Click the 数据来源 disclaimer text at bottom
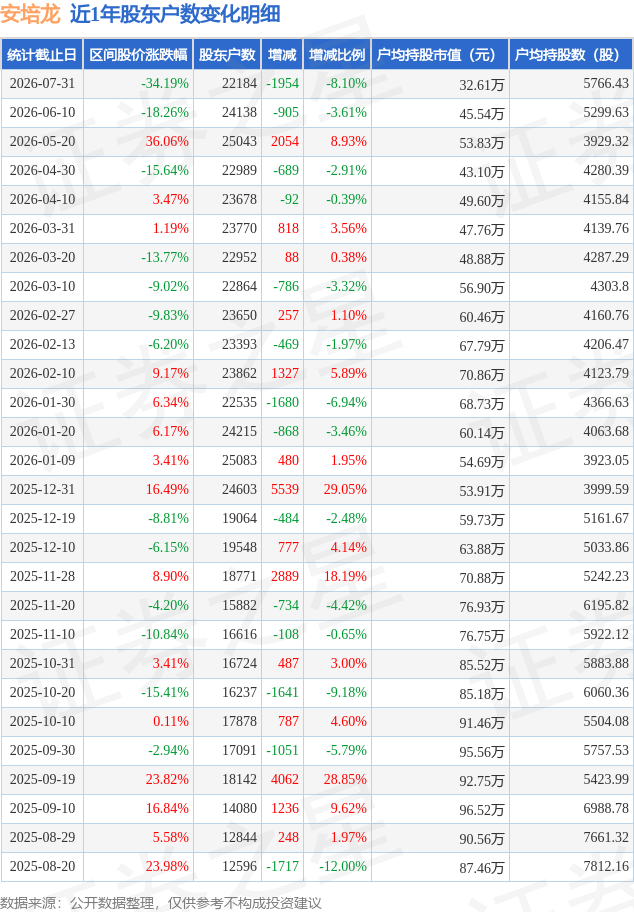This screenshot has width=634, height=912. (x=161, y=903)
